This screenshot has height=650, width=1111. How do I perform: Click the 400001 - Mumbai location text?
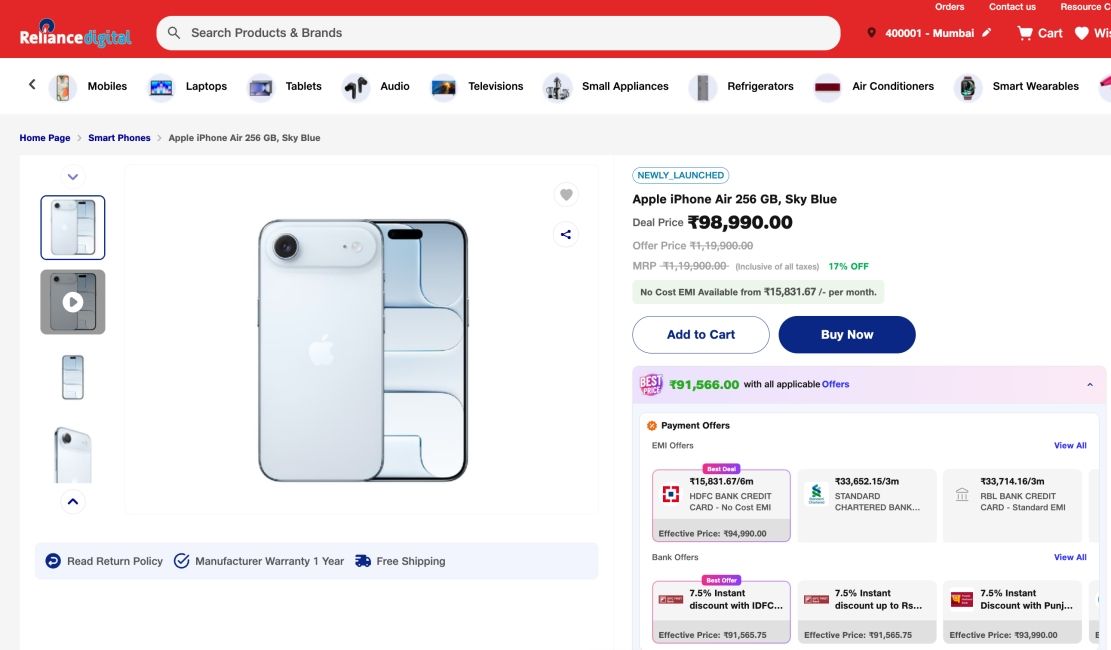point(929,33)
